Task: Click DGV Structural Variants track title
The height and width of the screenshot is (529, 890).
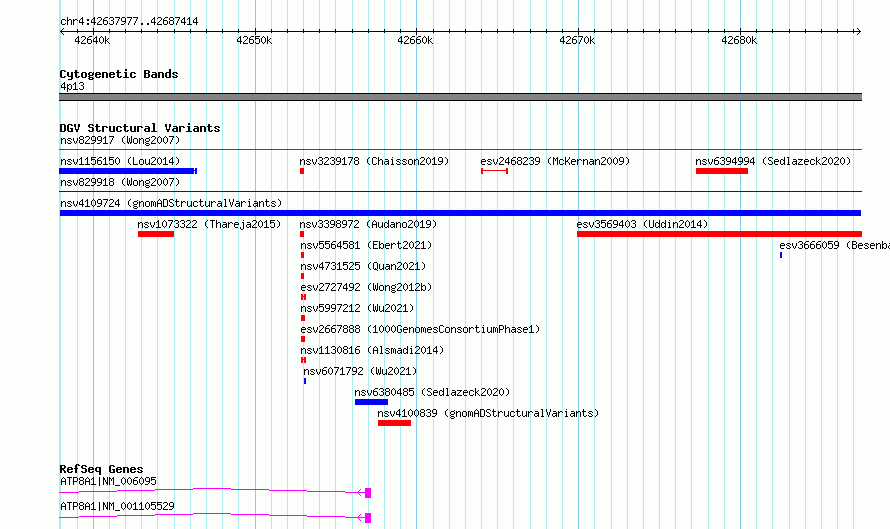Action: click(140, 128)
